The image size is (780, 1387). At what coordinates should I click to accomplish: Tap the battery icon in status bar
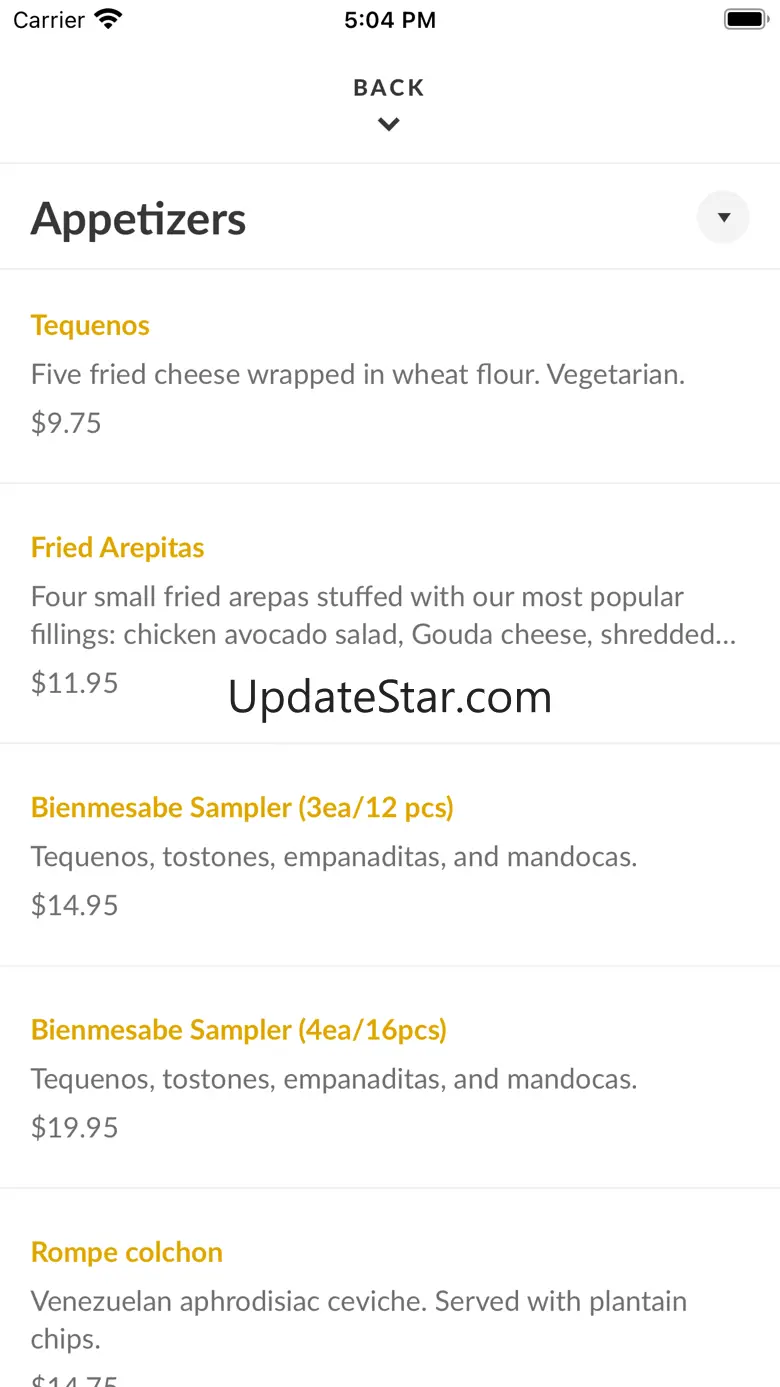[744, 20]
